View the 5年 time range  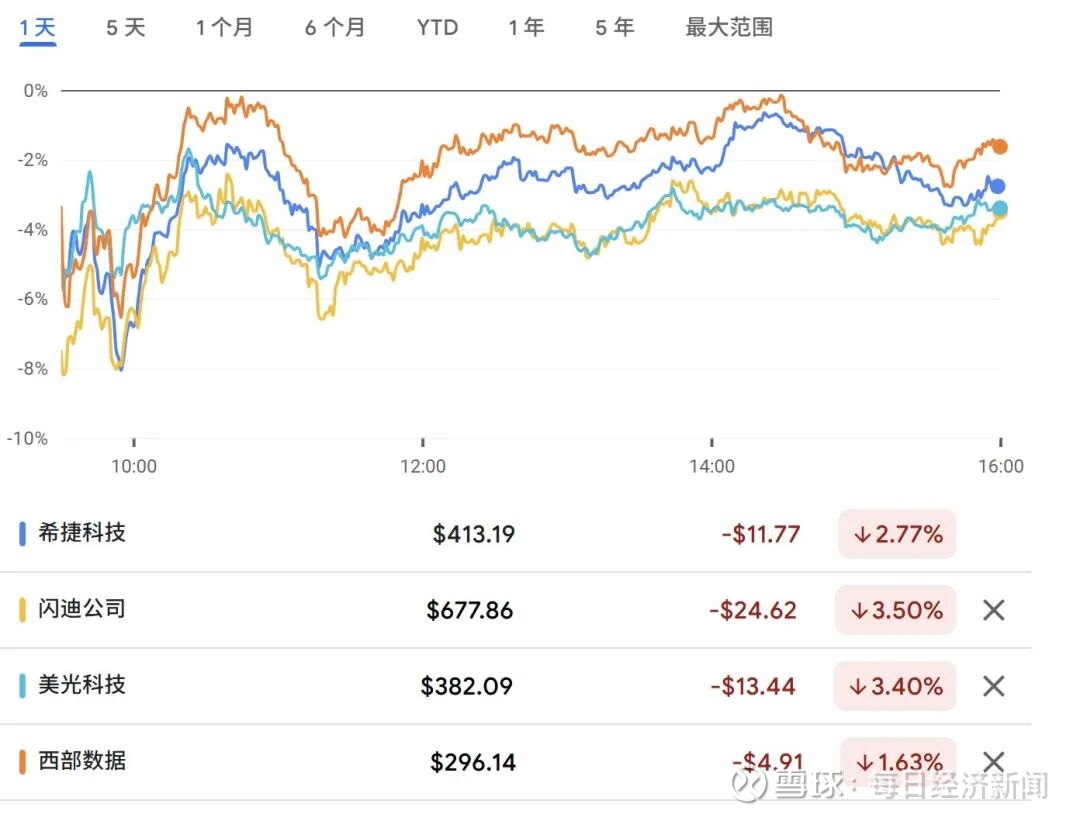click(x=614, y=27)
